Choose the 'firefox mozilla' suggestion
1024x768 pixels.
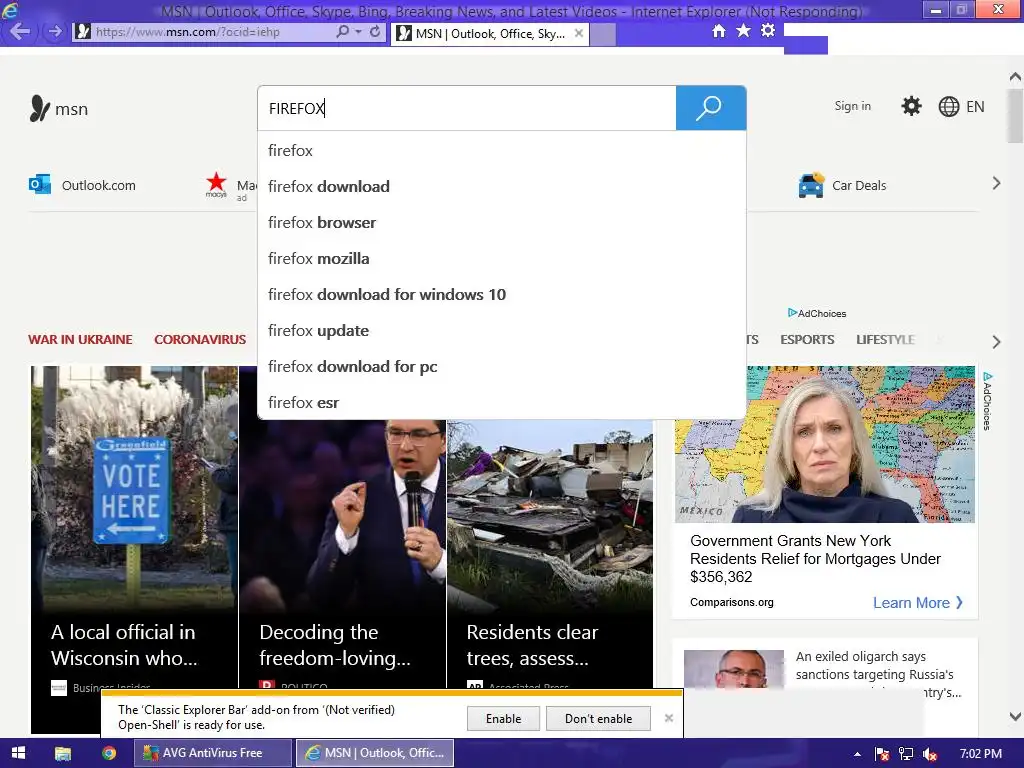coord(502,259)
